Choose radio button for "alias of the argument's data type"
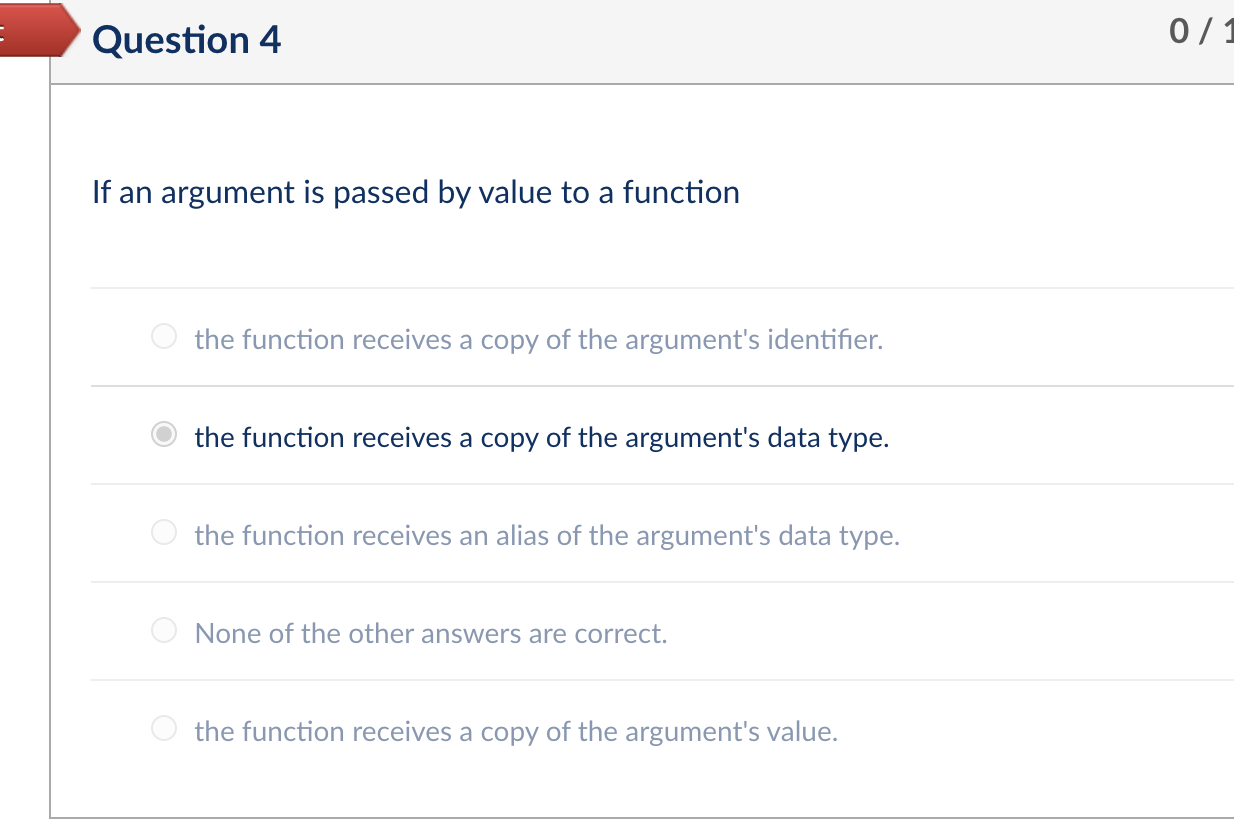Viewport: 1234px width, 820px height. [x=164, y=534]
